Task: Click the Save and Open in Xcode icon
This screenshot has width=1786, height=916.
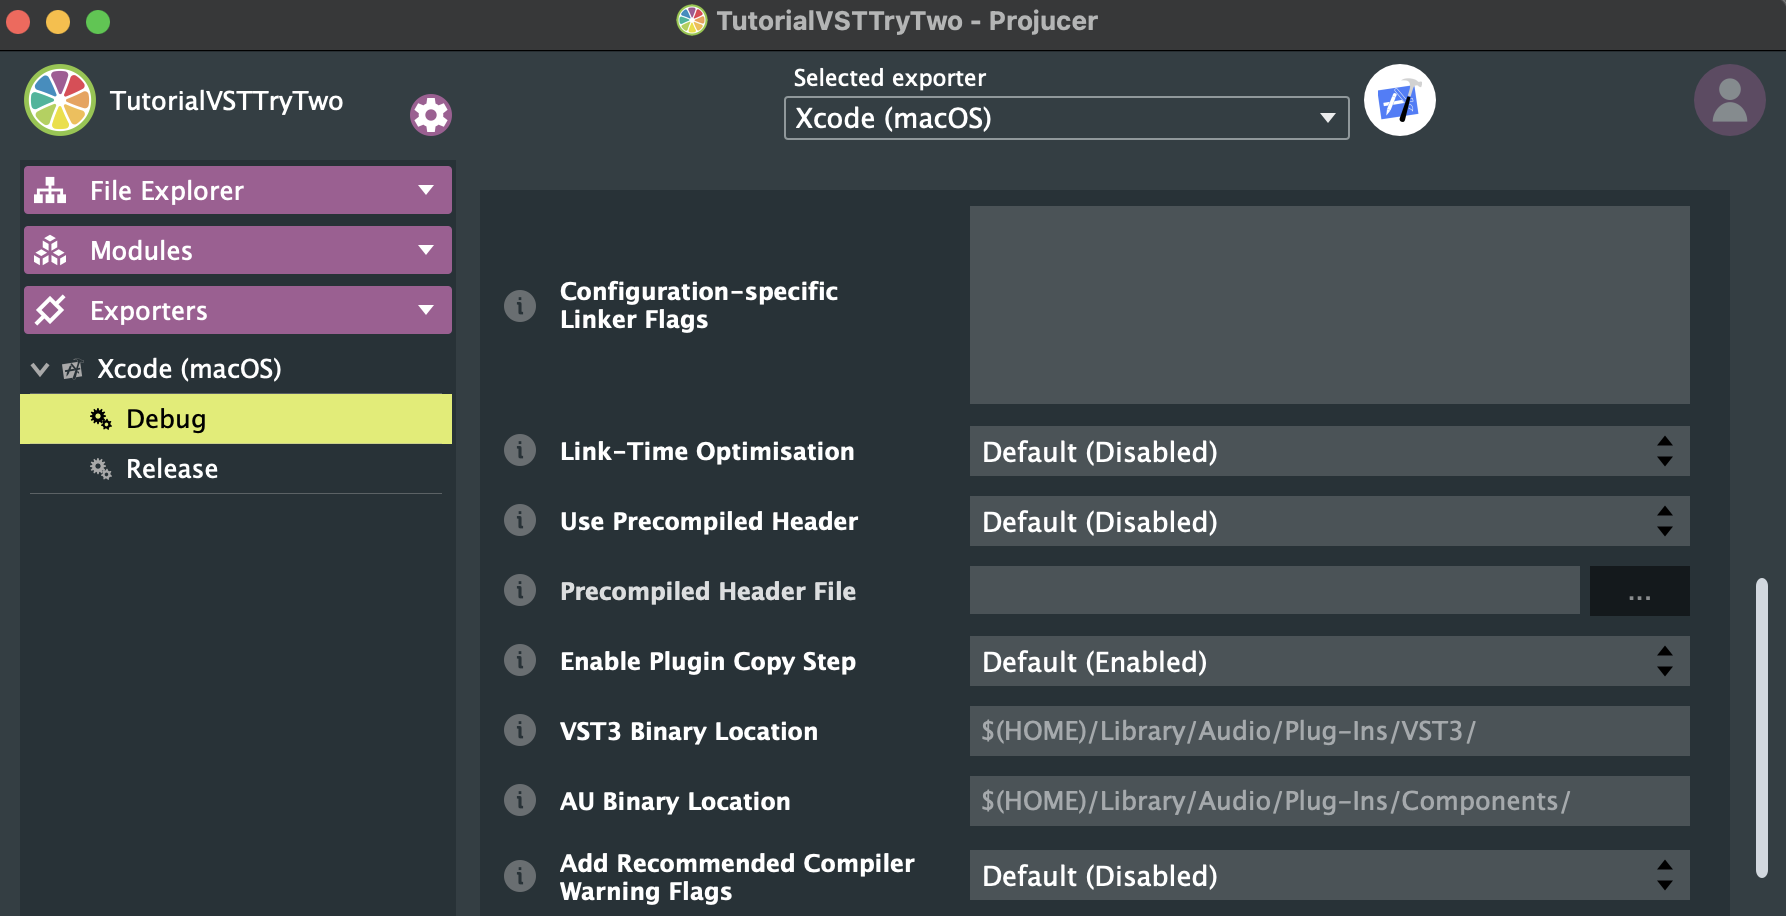Action: [x=1399, y=101]
